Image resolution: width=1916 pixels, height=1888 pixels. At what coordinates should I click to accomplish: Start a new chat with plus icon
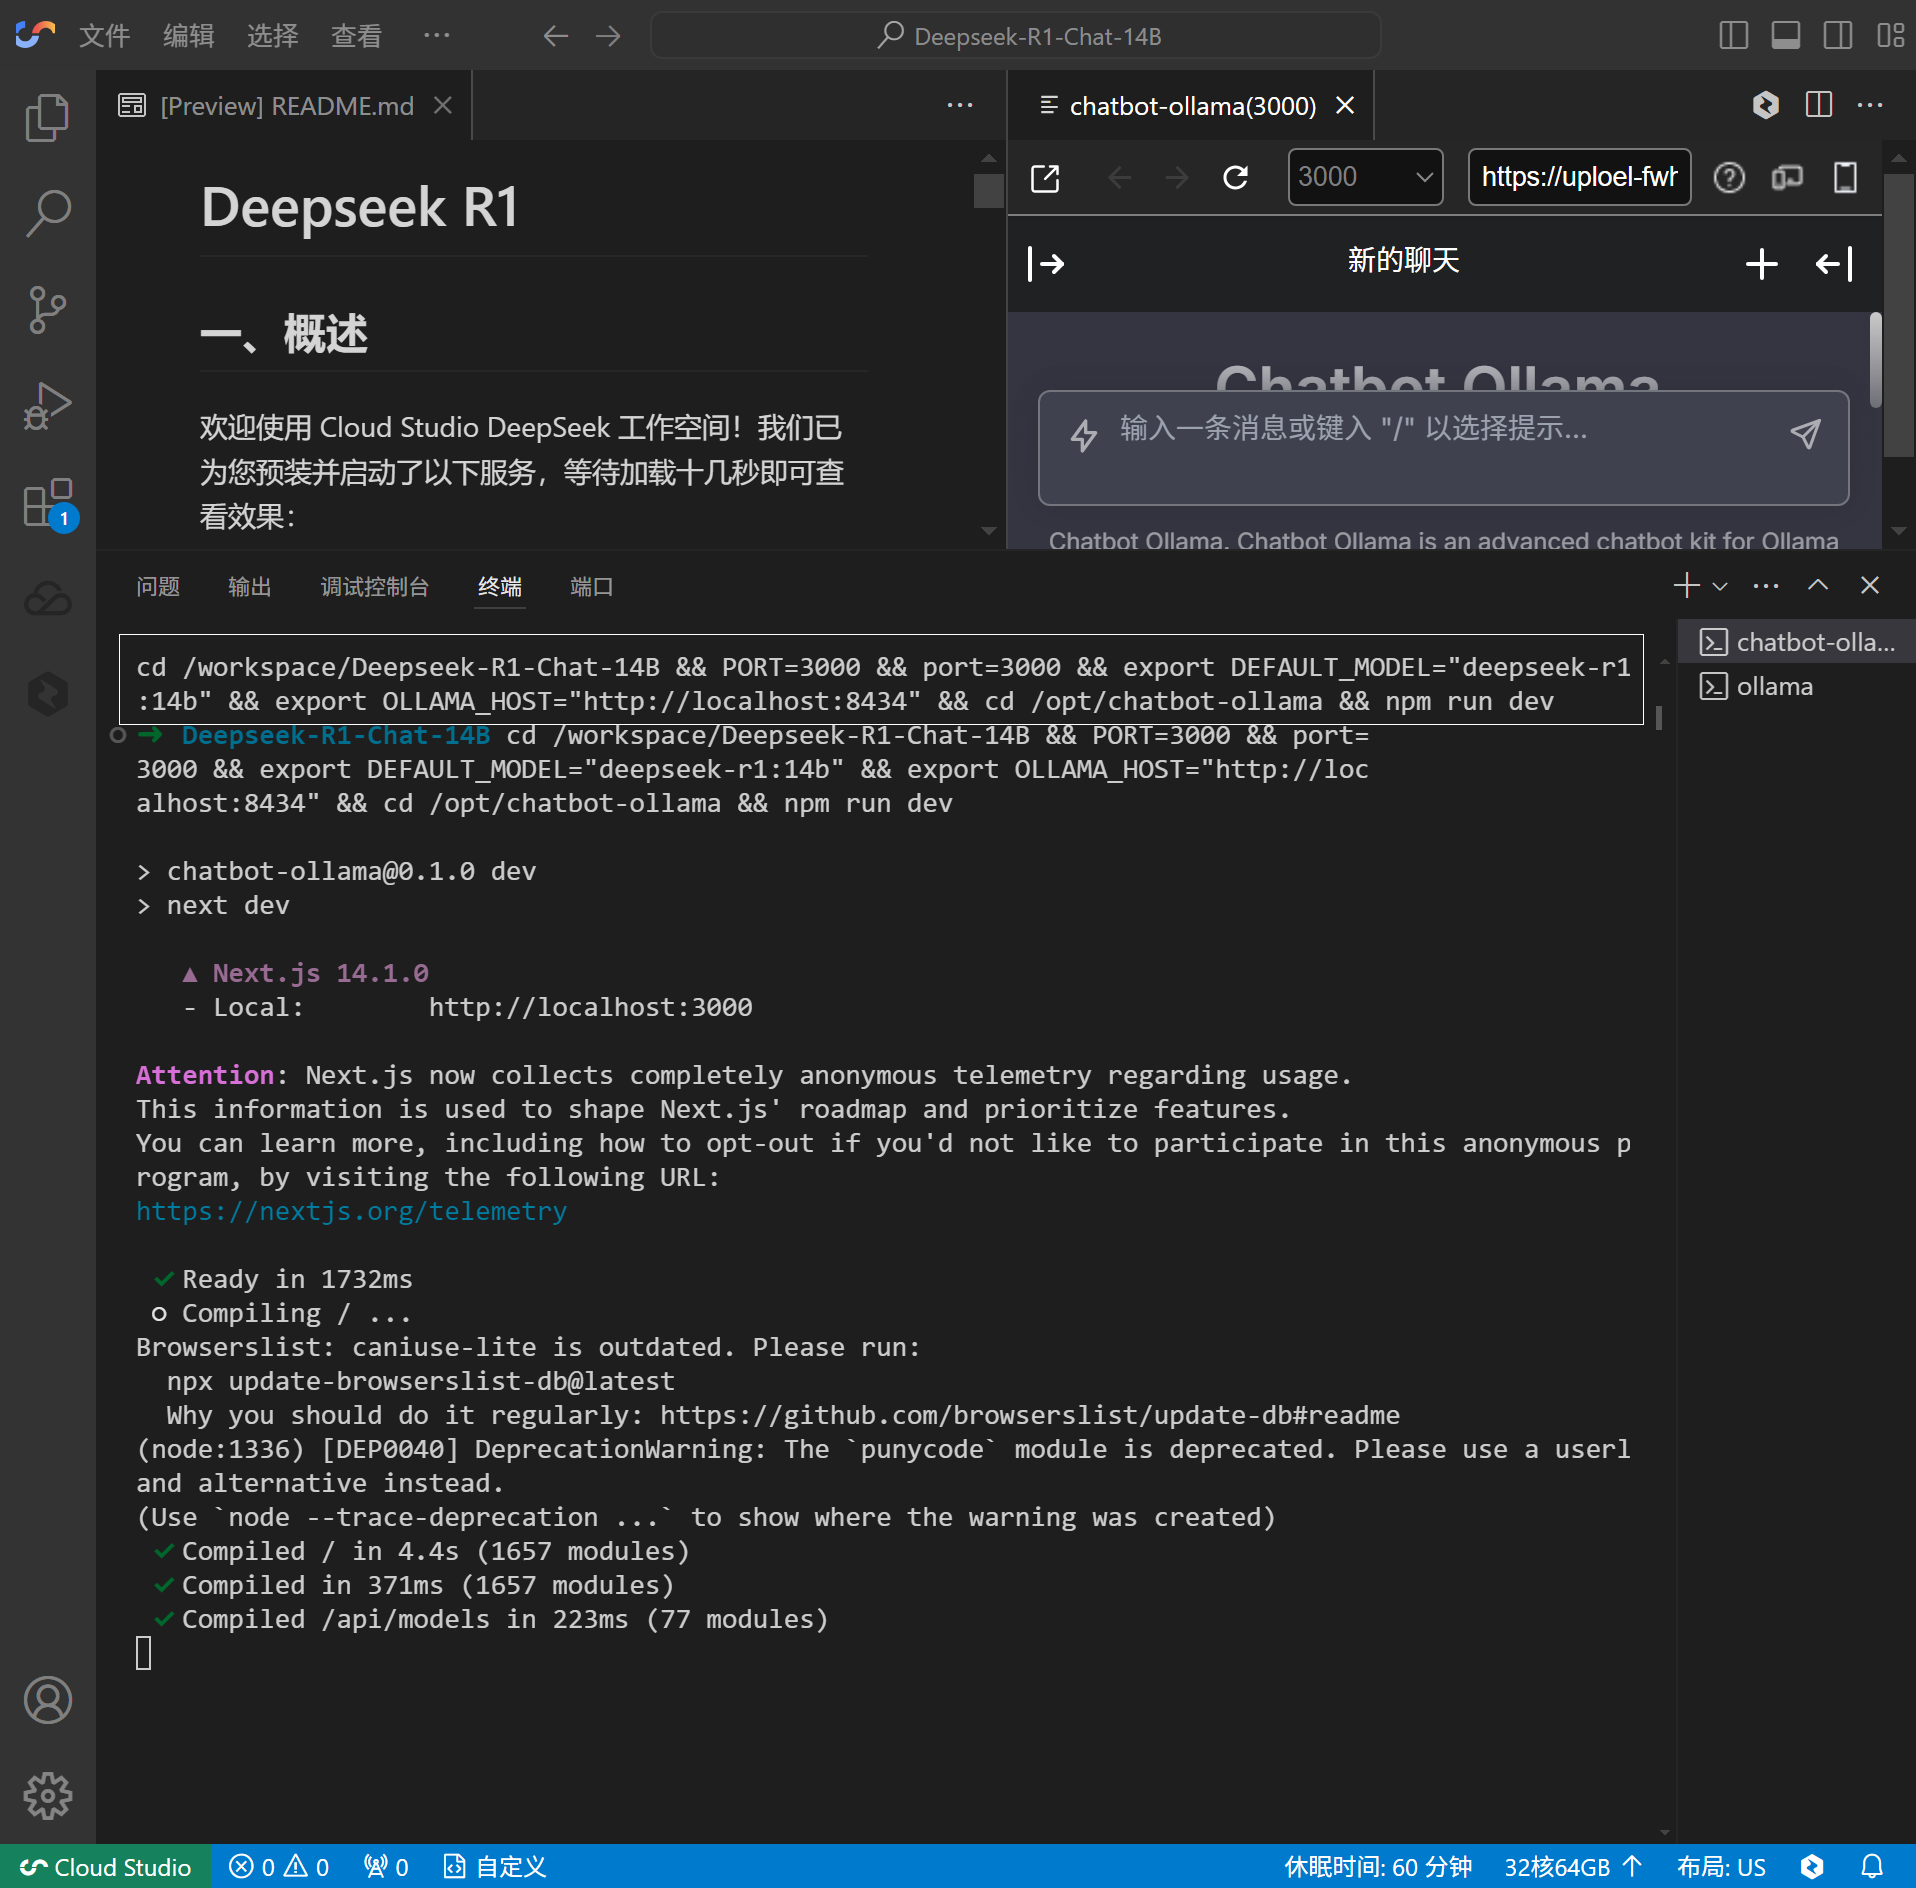(1762, 264)
